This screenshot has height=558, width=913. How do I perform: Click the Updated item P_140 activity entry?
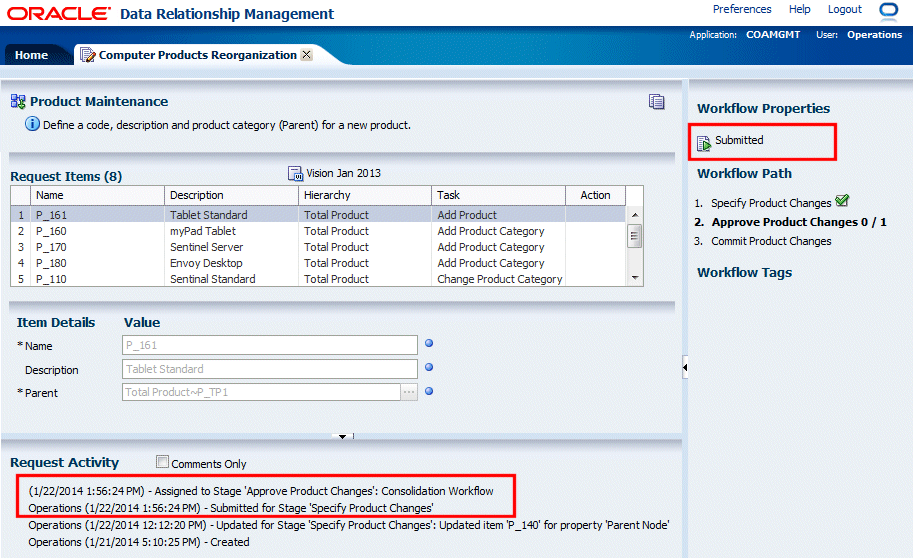point(349,525)
